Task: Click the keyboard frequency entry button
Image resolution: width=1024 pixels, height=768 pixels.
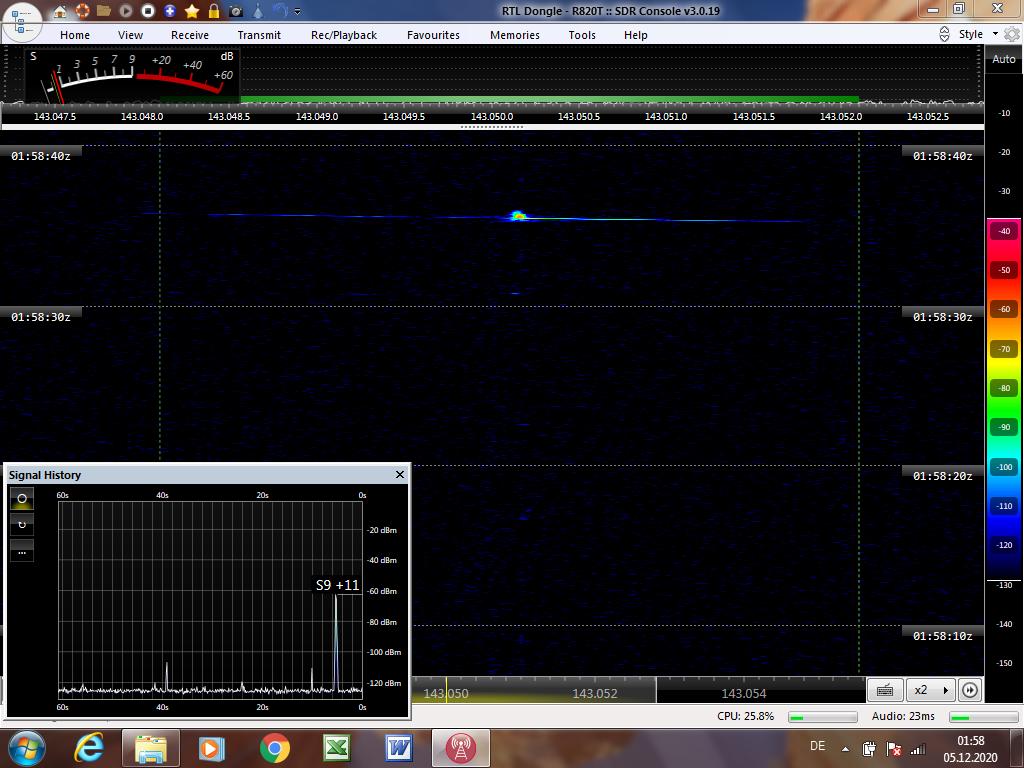Action: click(x=885, y=690)
